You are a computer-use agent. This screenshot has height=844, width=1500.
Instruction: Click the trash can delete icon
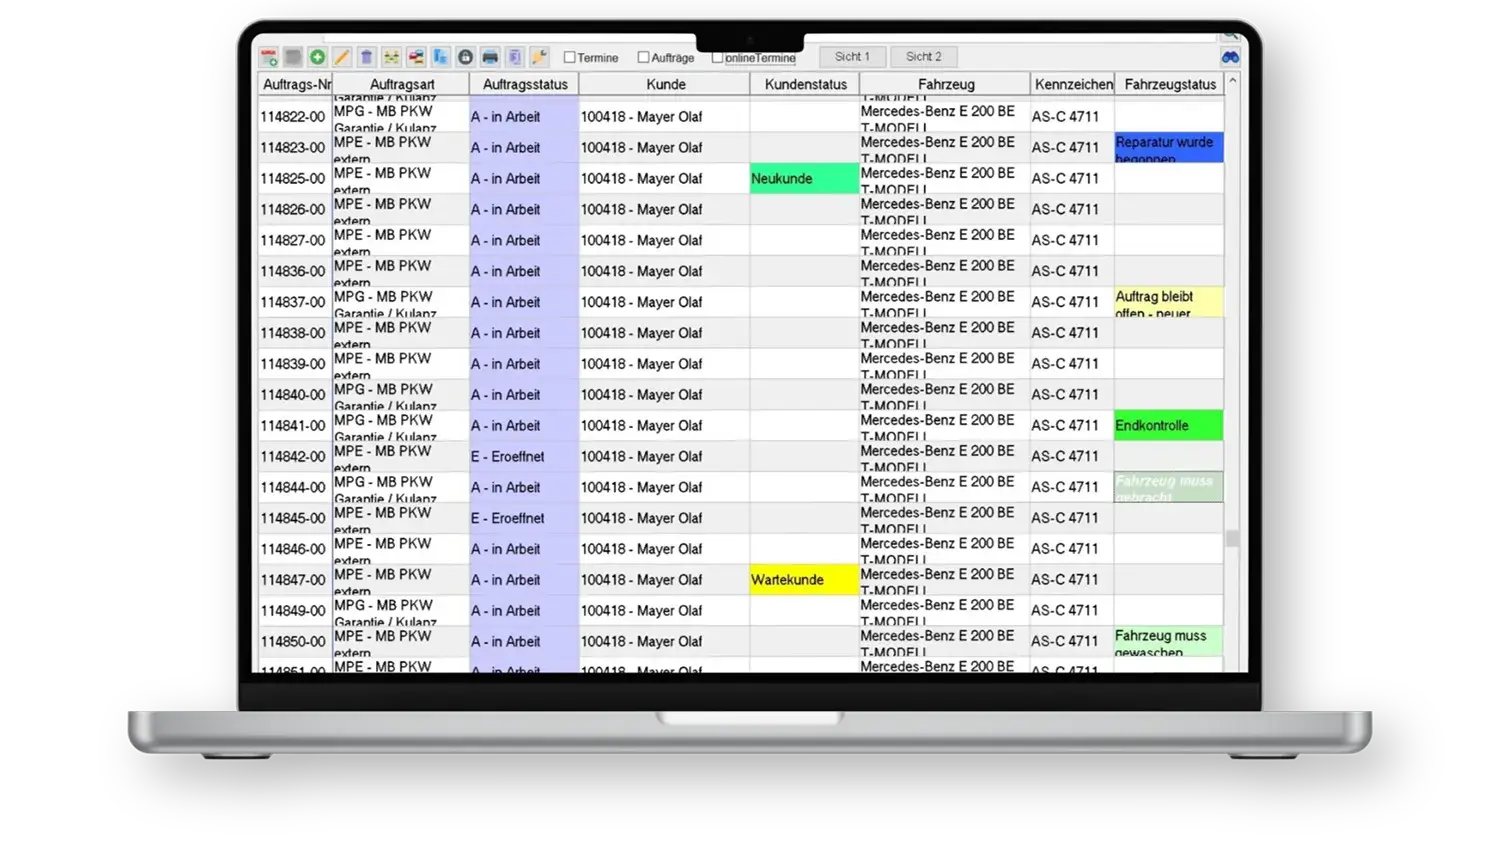pyautogui.click(x=366, y=57)
